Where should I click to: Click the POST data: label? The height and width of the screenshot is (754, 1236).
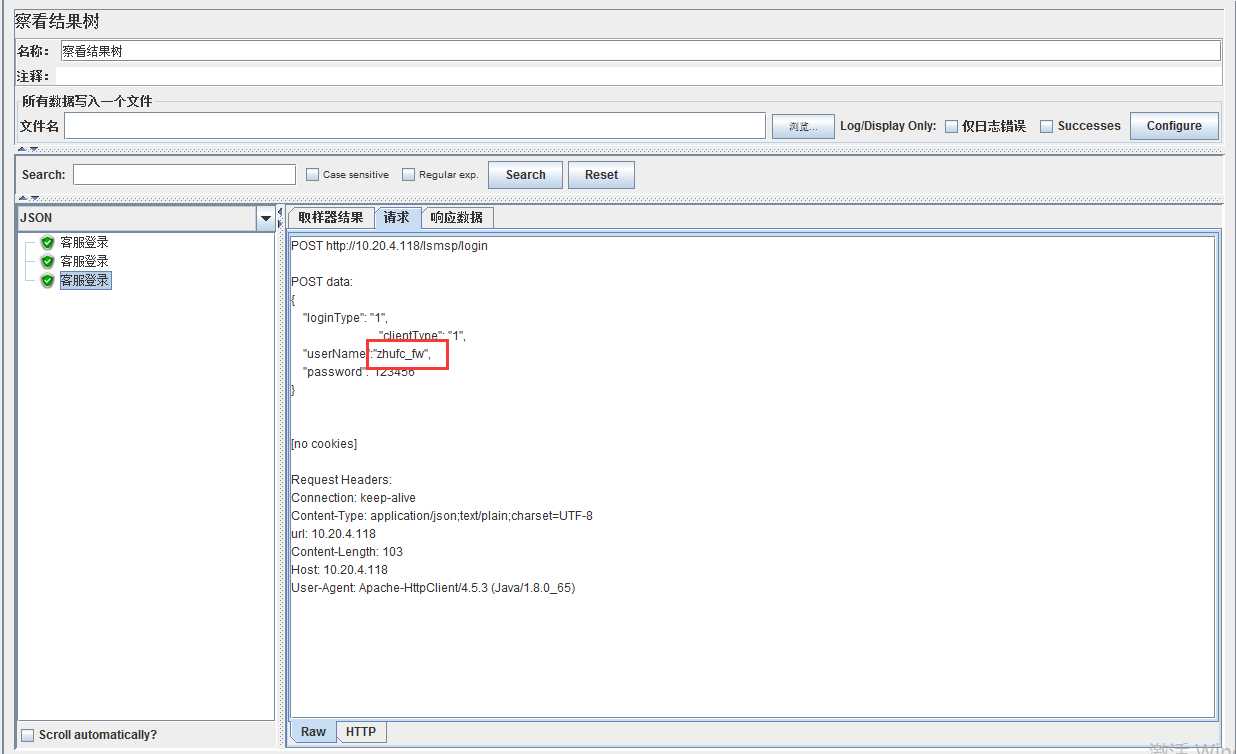pyautogui.click(x=322, y=282)
